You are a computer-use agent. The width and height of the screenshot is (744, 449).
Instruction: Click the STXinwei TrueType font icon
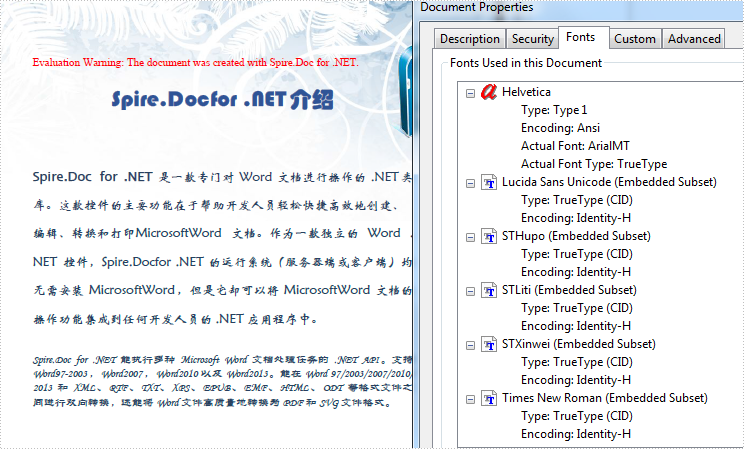click(x=489, y=344)
